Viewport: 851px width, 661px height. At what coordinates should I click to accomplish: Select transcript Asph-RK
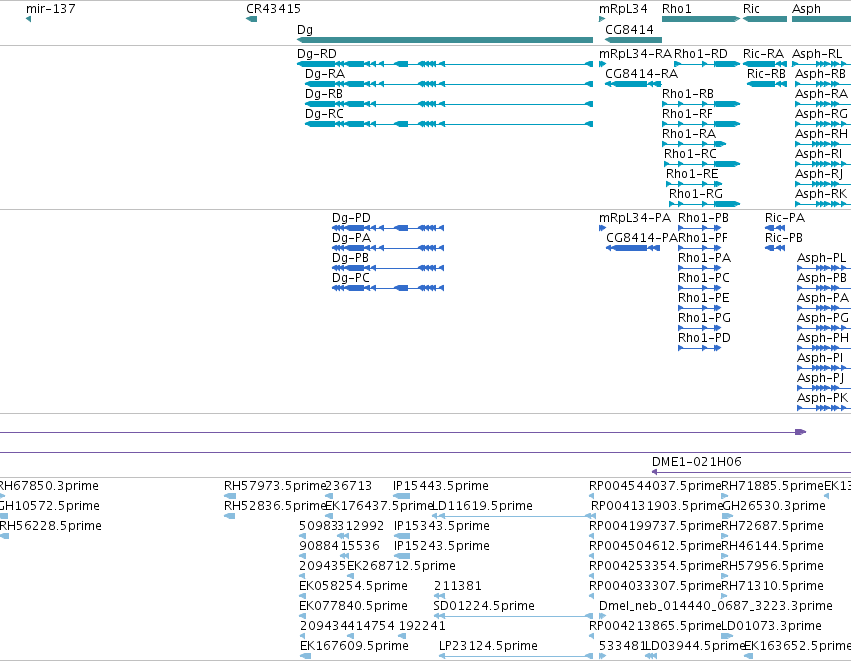point(823,205)
